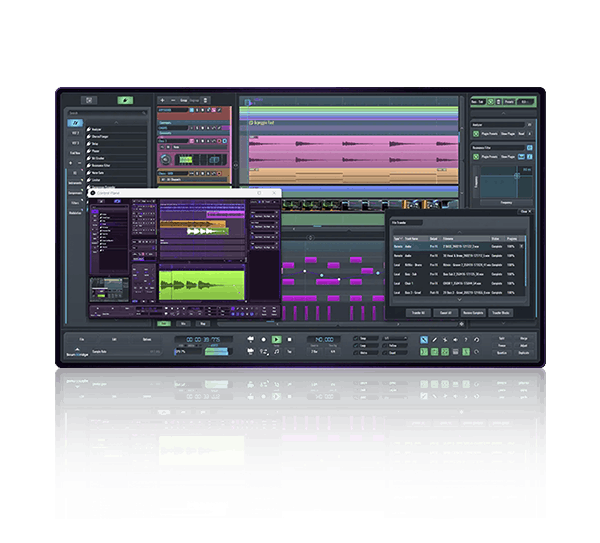Toggle the Snap button above the track headers

(184, 100)
